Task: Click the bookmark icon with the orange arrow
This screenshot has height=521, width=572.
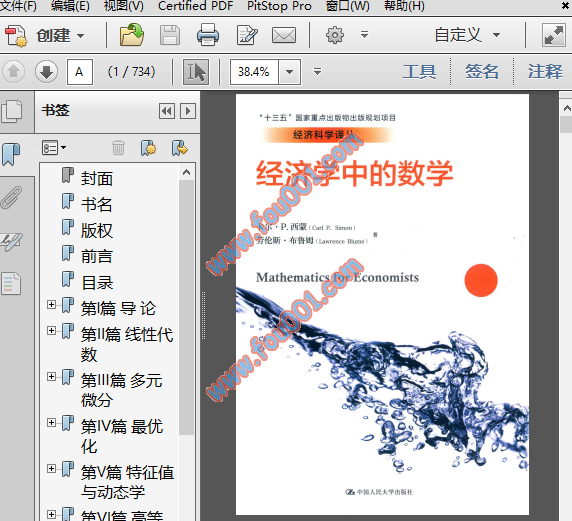Action: [x=179, y=148]
